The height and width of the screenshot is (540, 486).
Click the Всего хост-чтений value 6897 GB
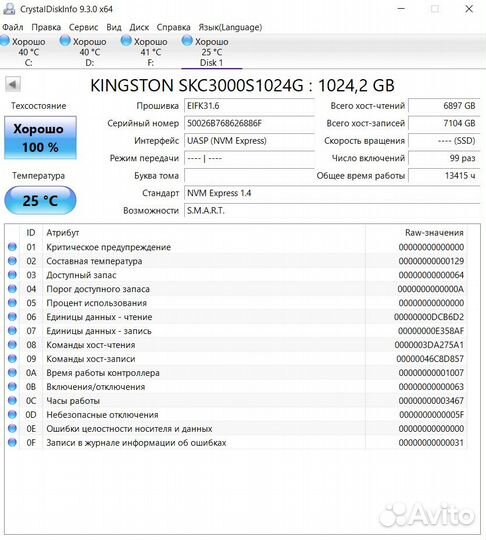[444, 106]
